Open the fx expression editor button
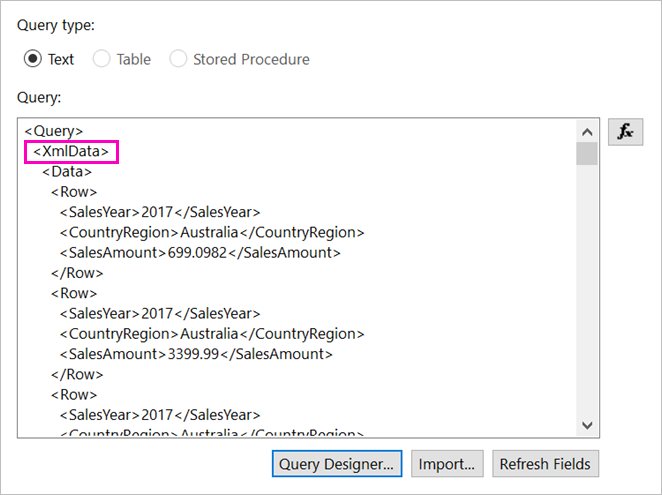 625,132
